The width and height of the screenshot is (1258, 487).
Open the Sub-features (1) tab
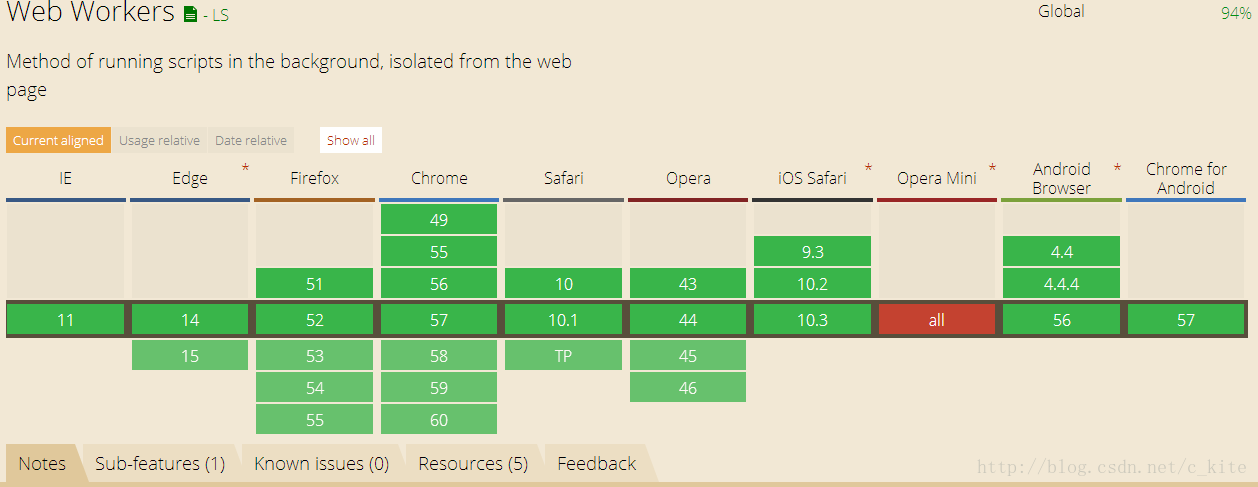click(x=160, y=464)
